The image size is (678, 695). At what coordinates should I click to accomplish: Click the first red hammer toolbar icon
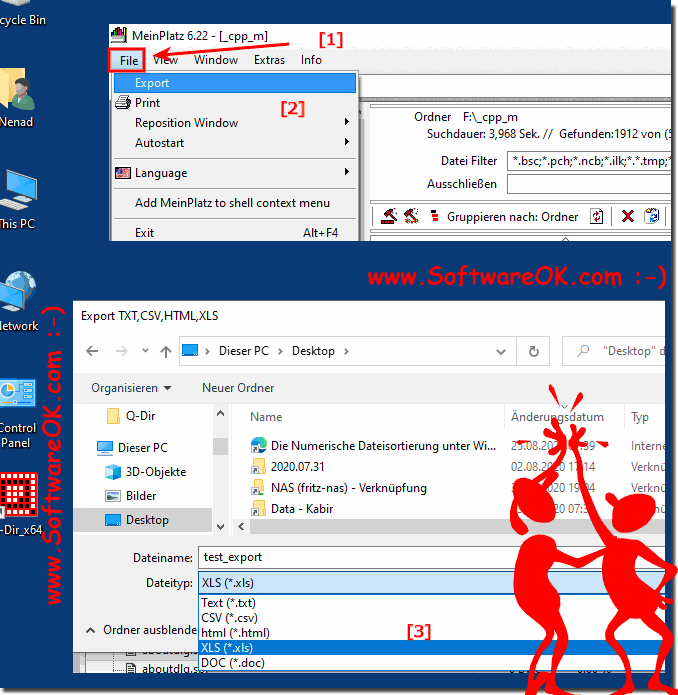tap(389, 216)
